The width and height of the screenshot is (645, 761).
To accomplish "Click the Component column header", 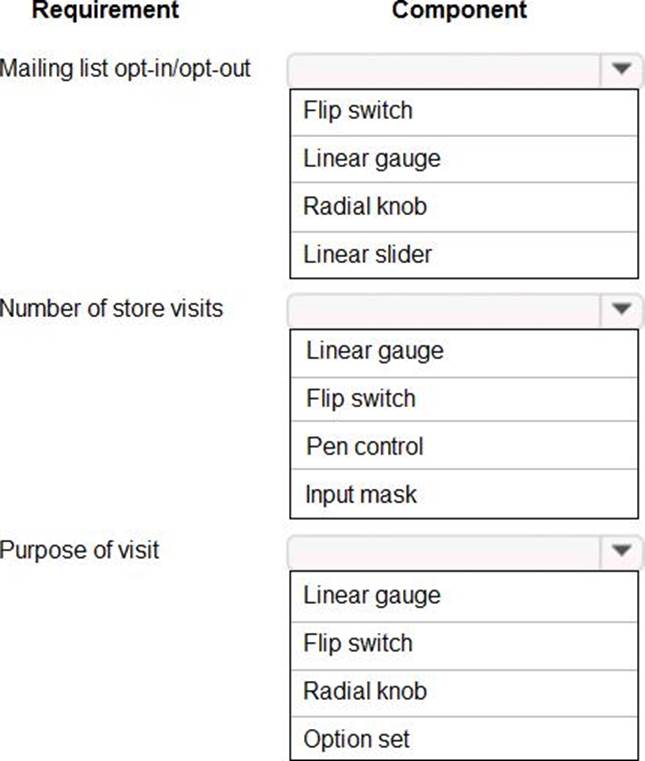I will 459,11.
